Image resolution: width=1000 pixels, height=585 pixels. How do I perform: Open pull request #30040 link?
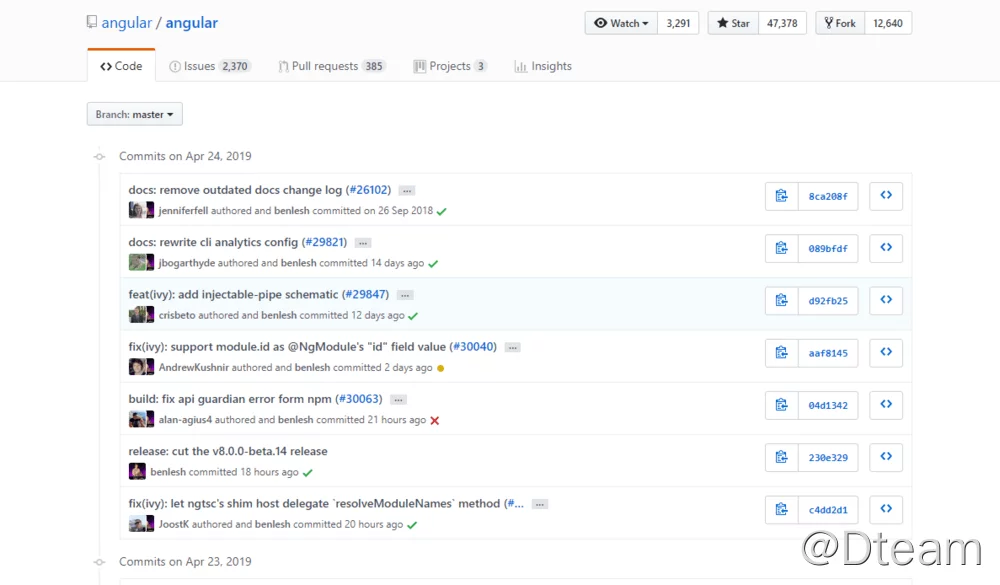tap(473, 346)
